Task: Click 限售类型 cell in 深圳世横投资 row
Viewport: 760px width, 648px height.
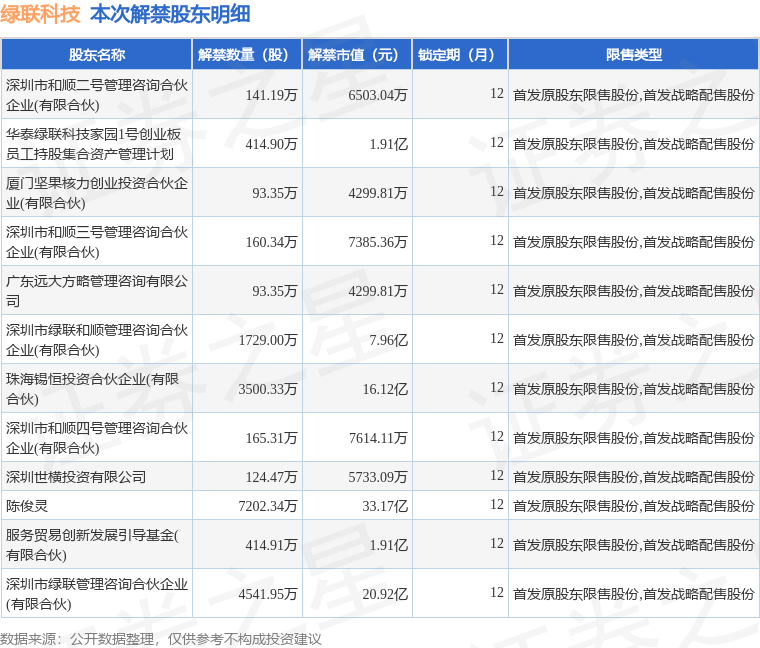Action: tap(633, 477)
